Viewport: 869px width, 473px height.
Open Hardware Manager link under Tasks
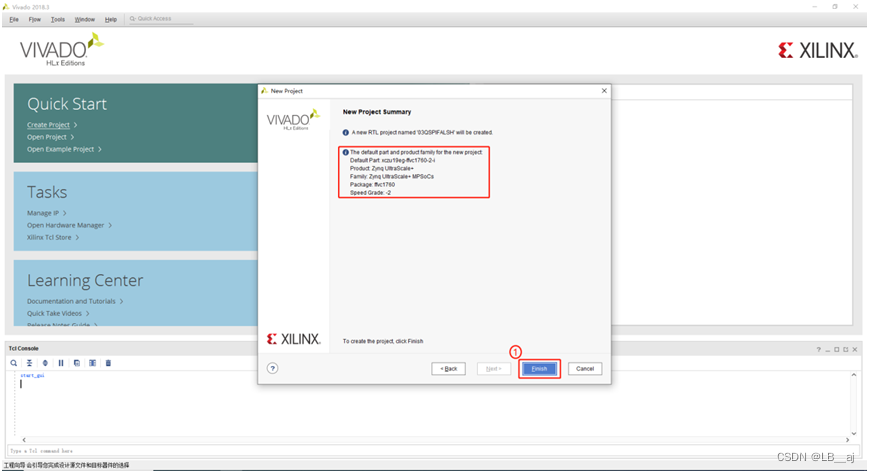pyautogui.click(x=65, y=225)
